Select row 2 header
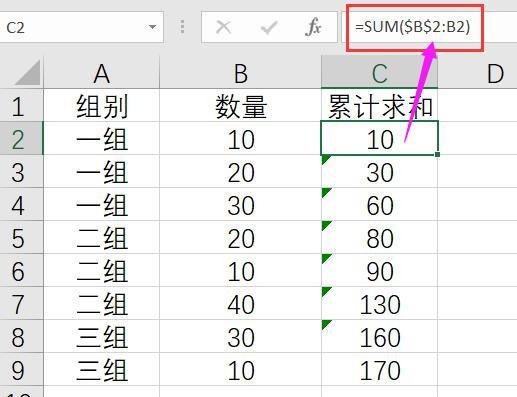 pyautogui.click(x=21, y=138)
